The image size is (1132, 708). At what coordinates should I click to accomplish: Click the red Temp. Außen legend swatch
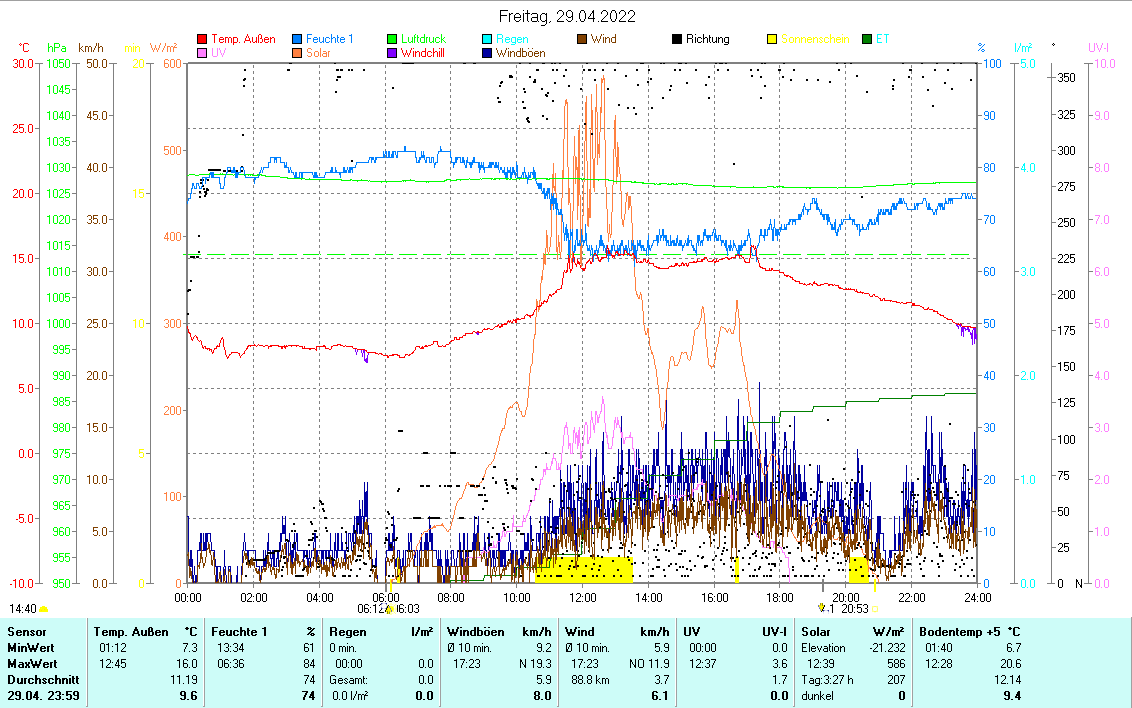pyautogui.click(x=203, y=40)
